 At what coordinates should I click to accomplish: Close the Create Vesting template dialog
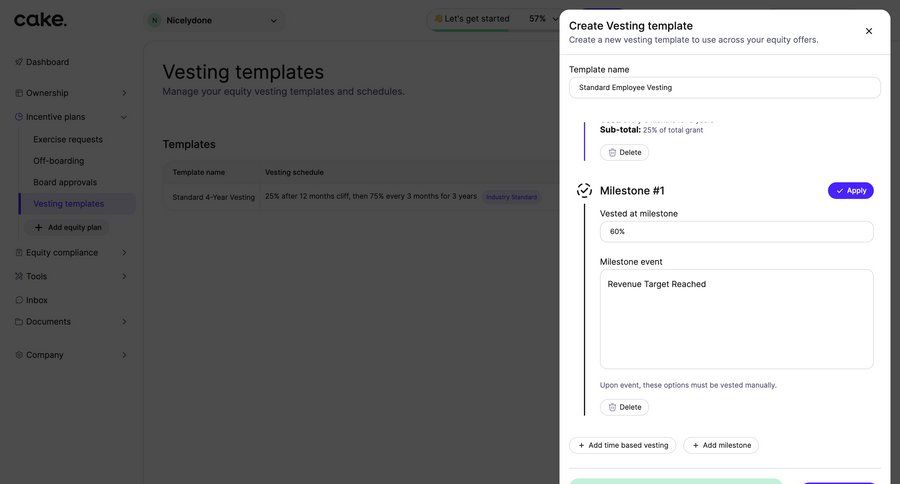coord(869,31)
